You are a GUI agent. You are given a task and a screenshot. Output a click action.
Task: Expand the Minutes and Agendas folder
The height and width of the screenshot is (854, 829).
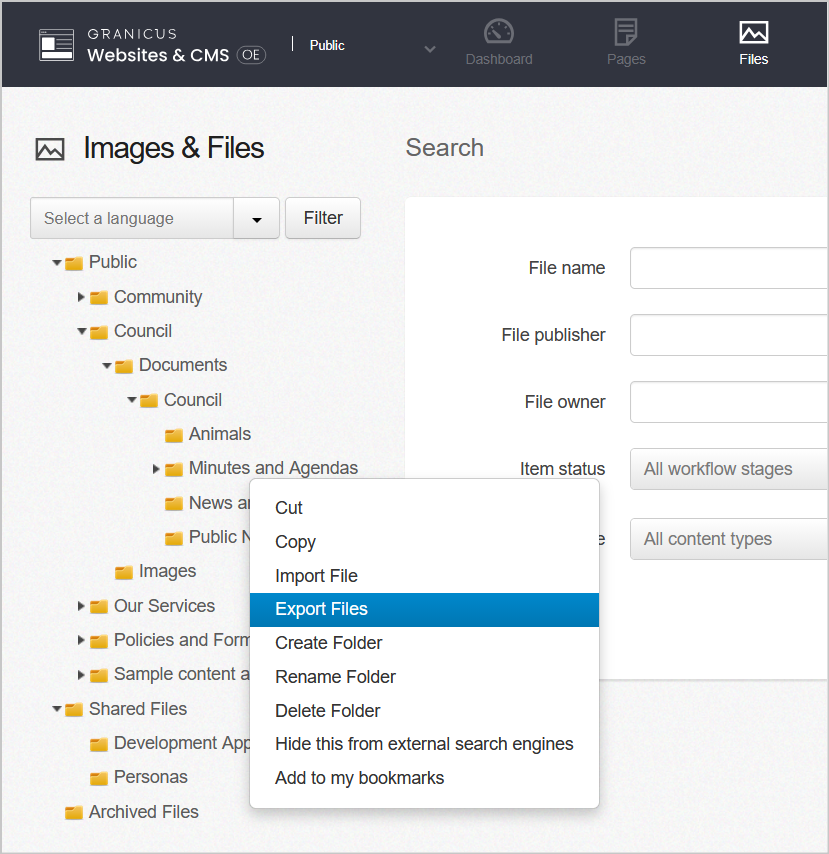[x=156, y=468]
